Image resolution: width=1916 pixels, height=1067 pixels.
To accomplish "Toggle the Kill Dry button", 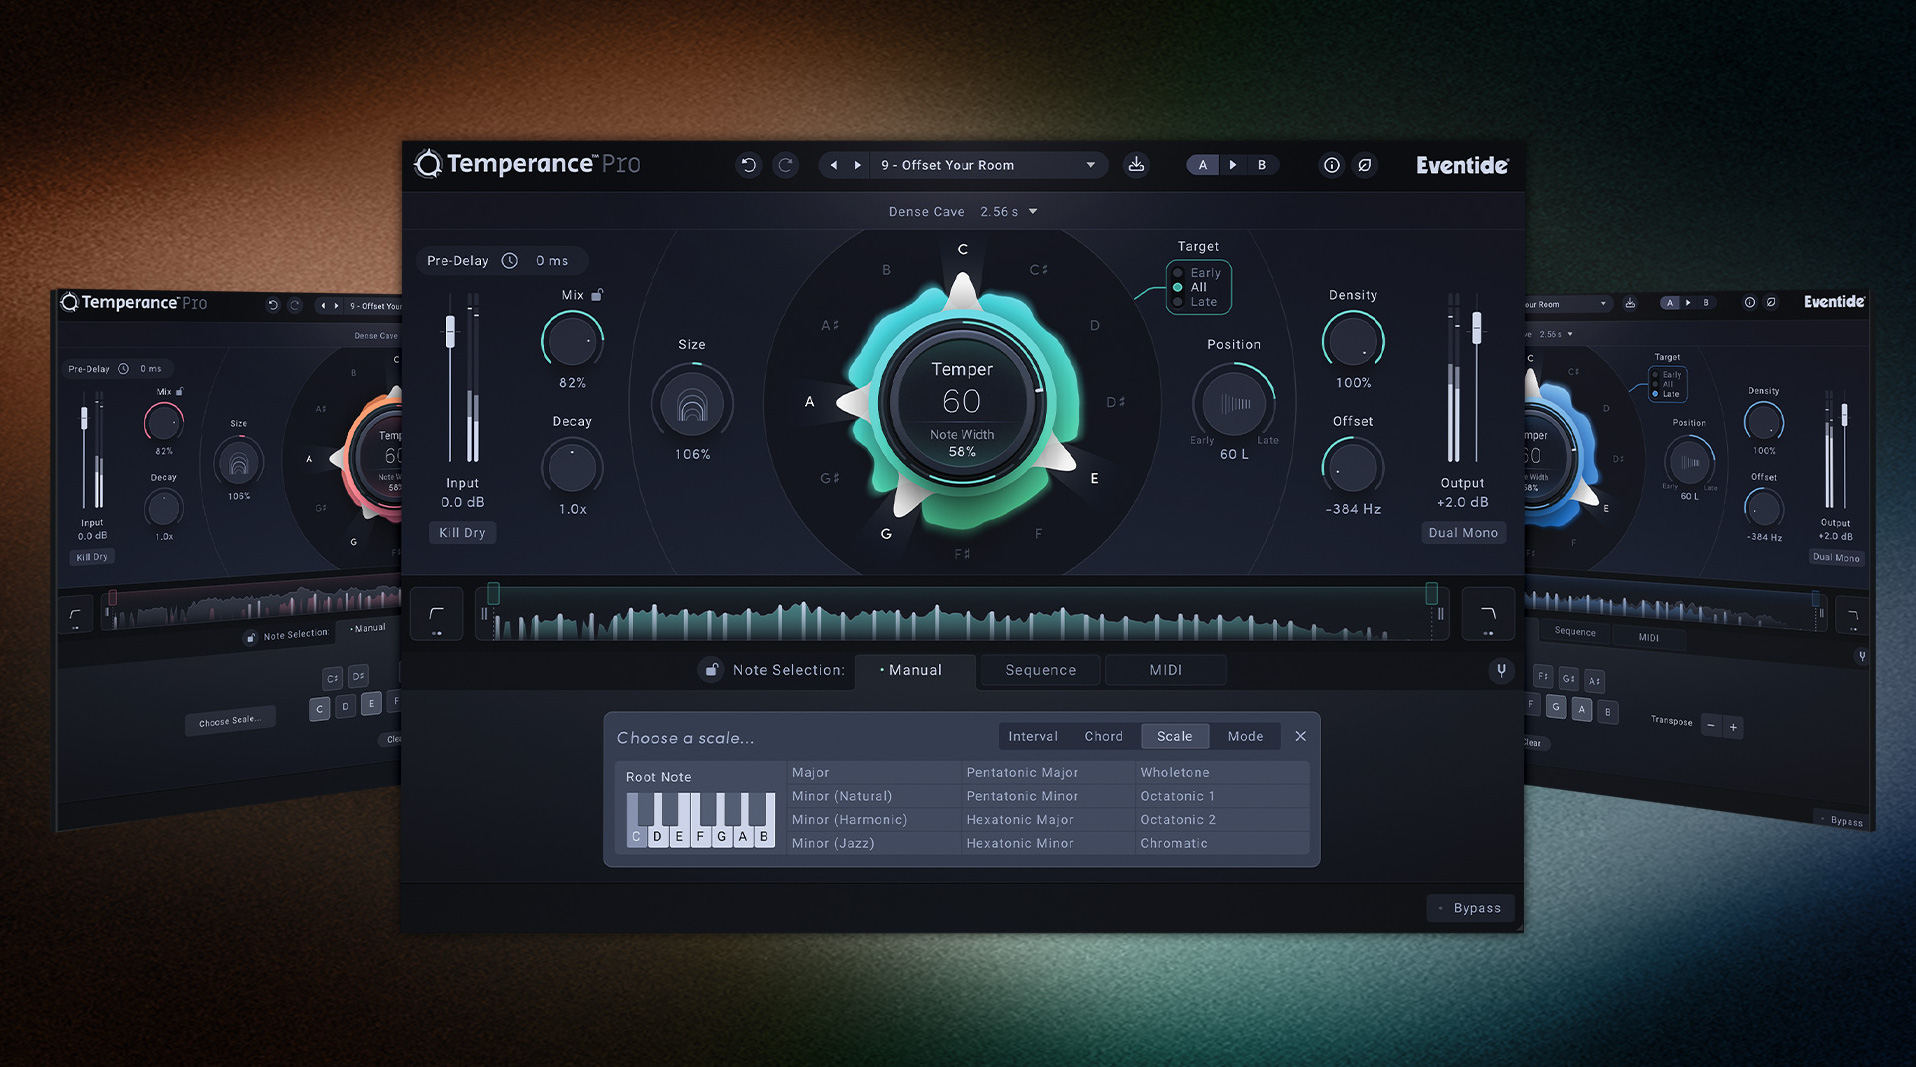I will click(462, 533).
